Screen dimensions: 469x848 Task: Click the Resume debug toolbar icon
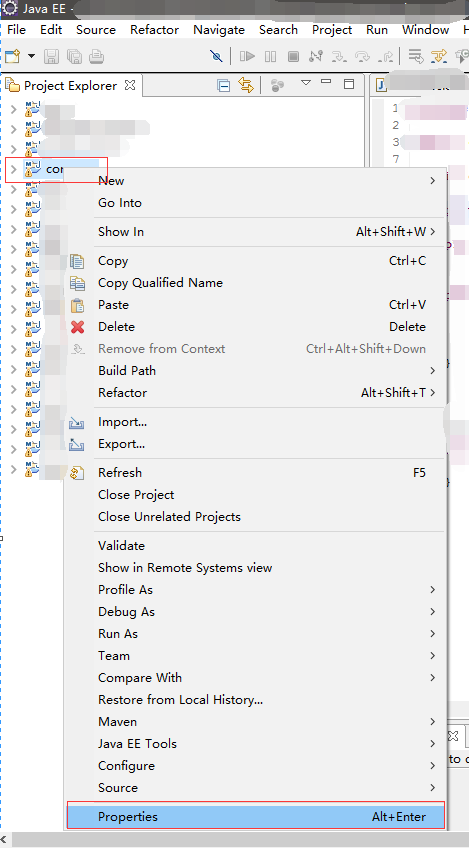tap(247, 56)
